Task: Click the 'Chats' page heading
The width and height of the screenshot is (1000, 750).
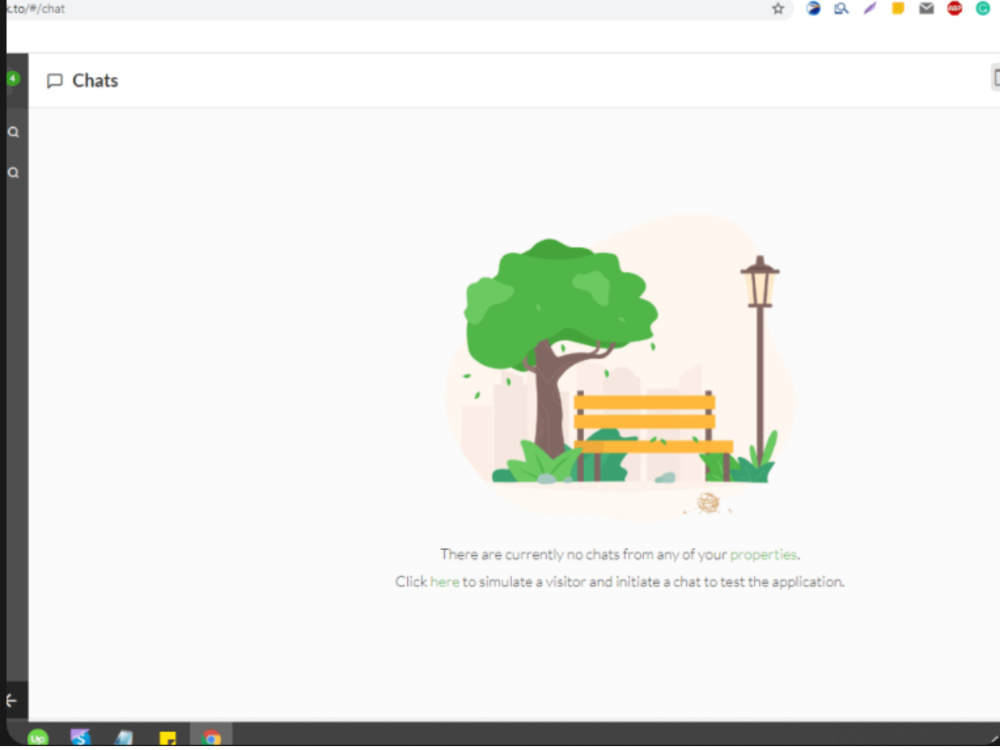Action: (95, 80)
